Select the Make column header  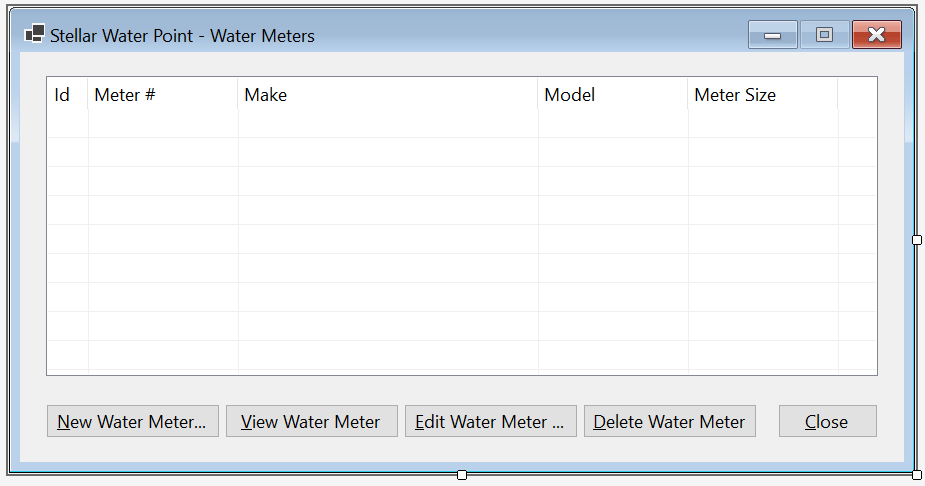(x=388, y=94)
